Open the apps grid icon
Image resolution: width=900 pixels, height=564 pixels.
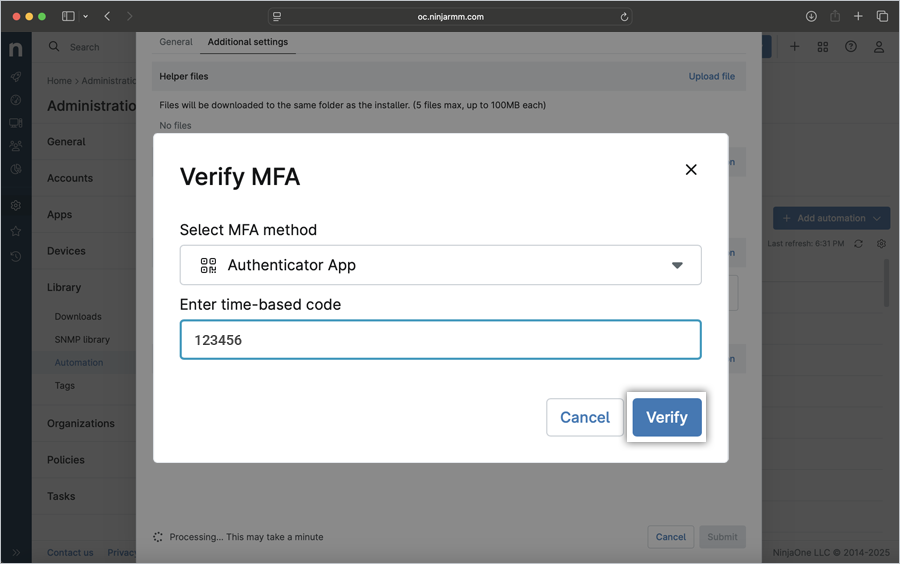(823, 47)
